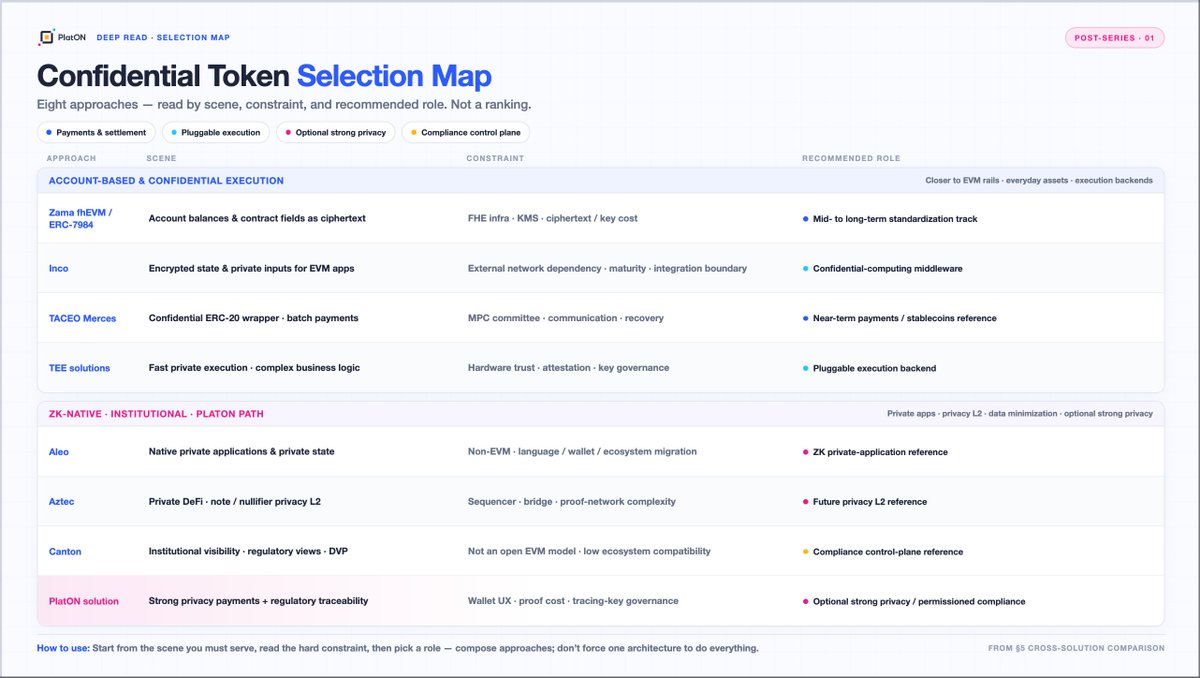Click the CONSTRAINT column header
The width and height of the screenshot is (1200, 678).
(495, 158)
